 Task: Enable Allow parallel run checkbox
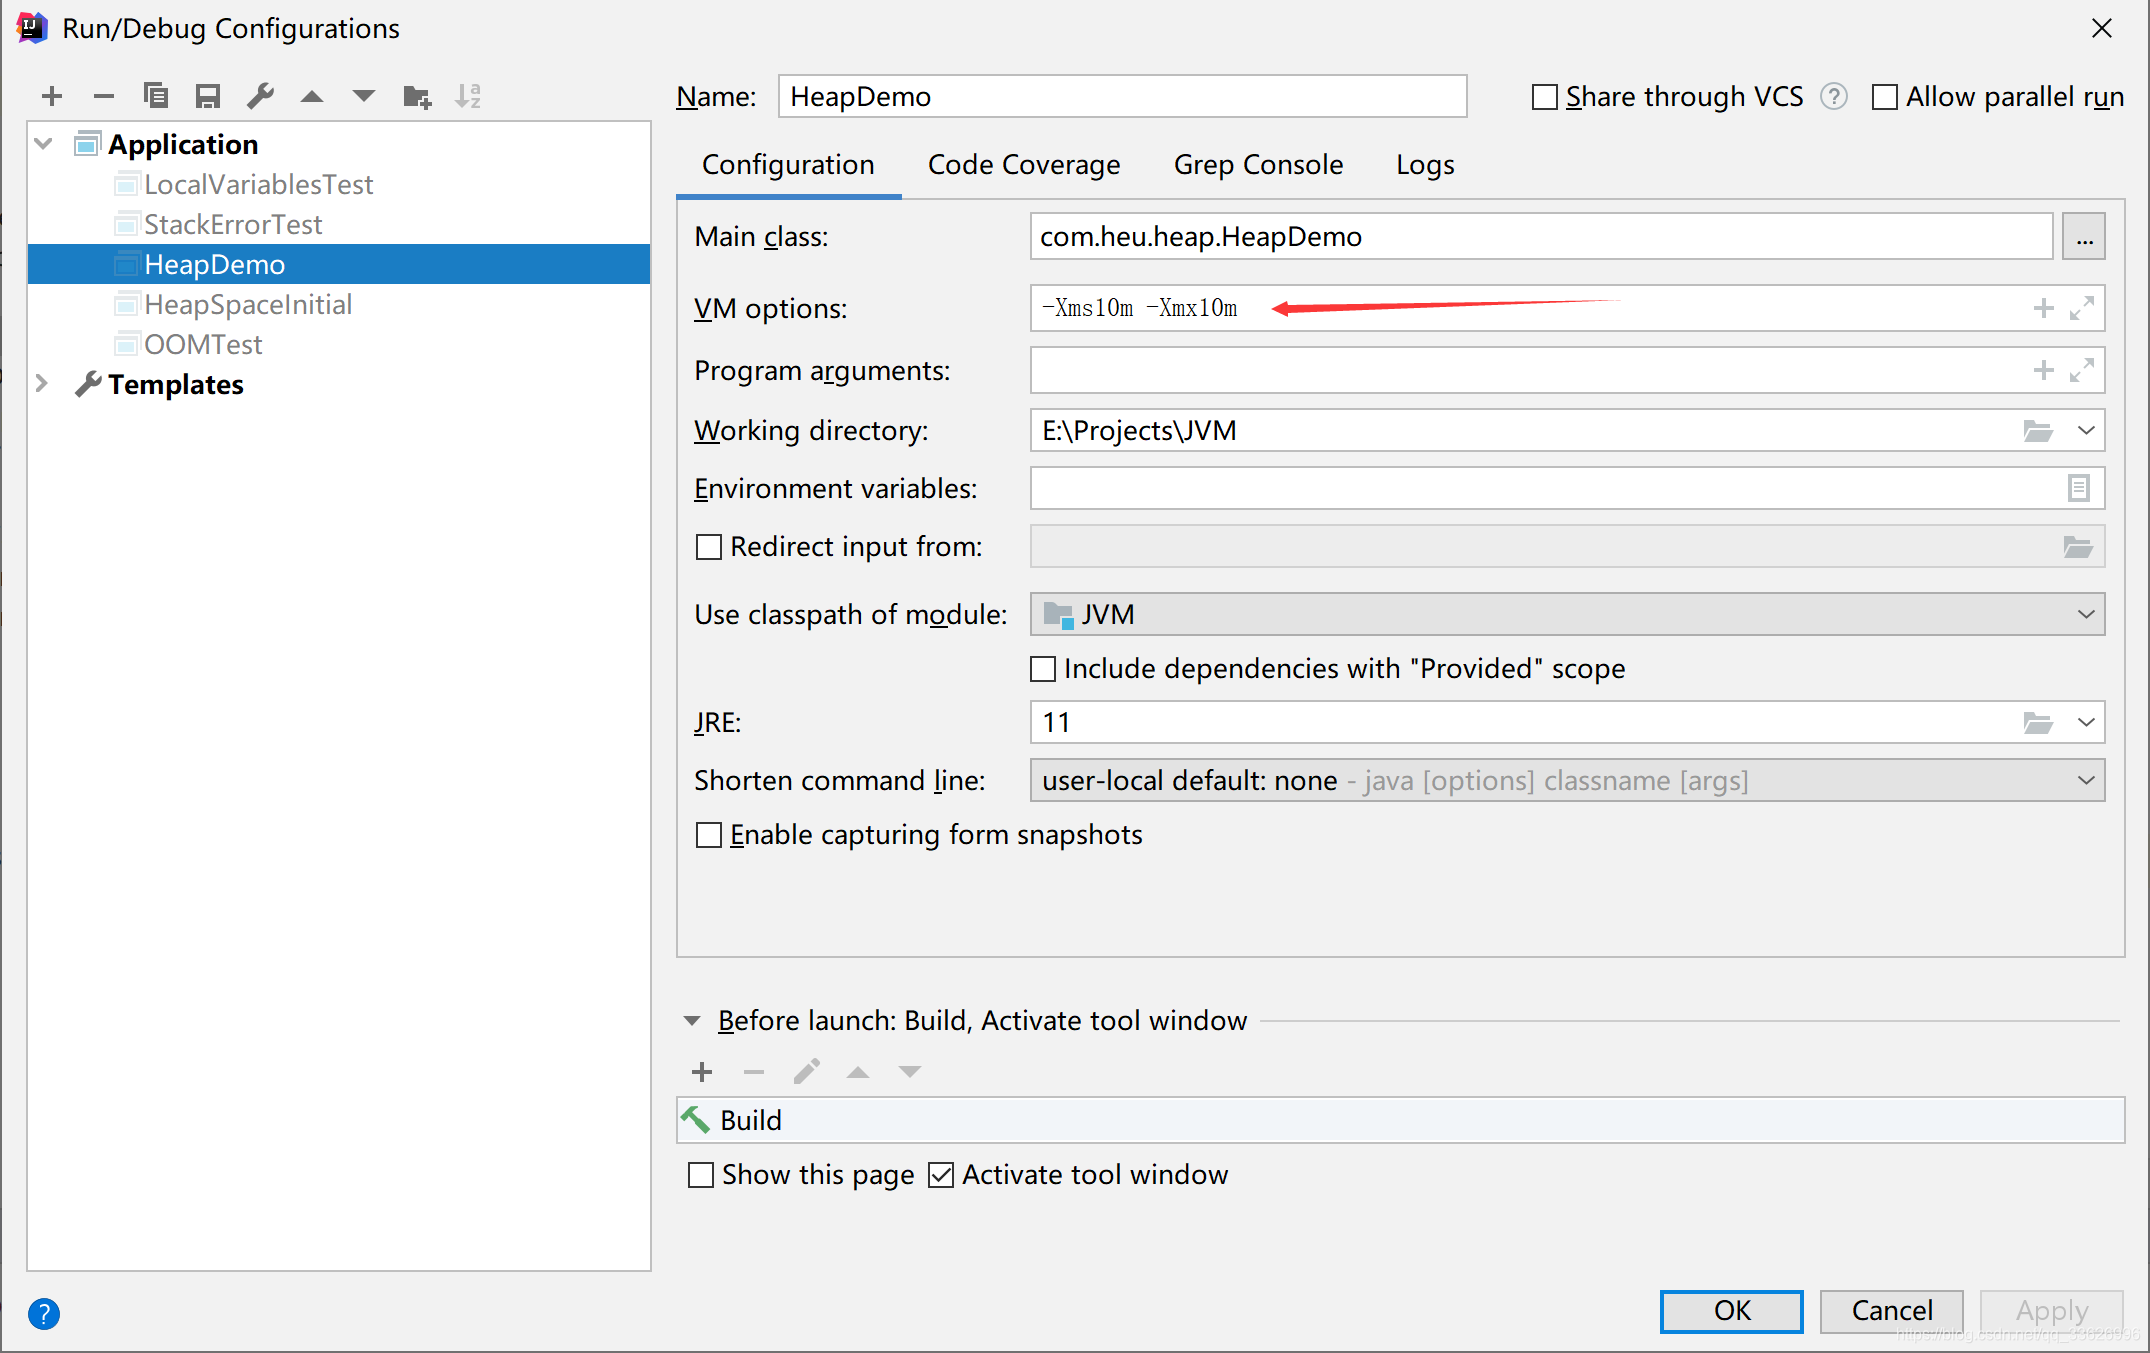[1882, 97]
